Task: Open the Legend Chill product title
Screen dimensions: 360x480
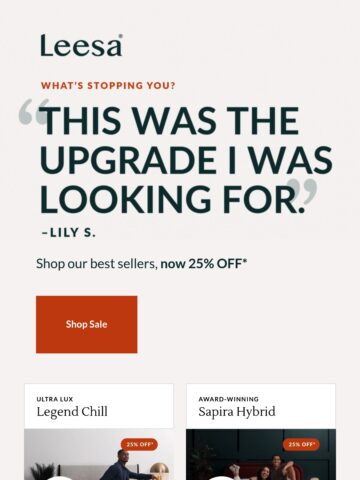Action: (x=72, y=412)
